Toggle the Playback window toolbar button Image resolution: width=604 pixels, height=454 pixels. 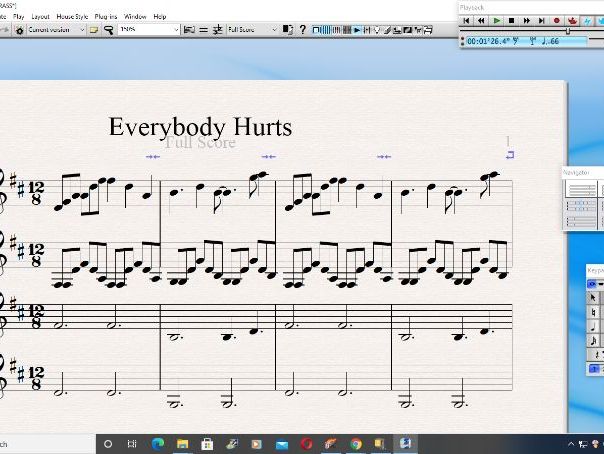357,30
